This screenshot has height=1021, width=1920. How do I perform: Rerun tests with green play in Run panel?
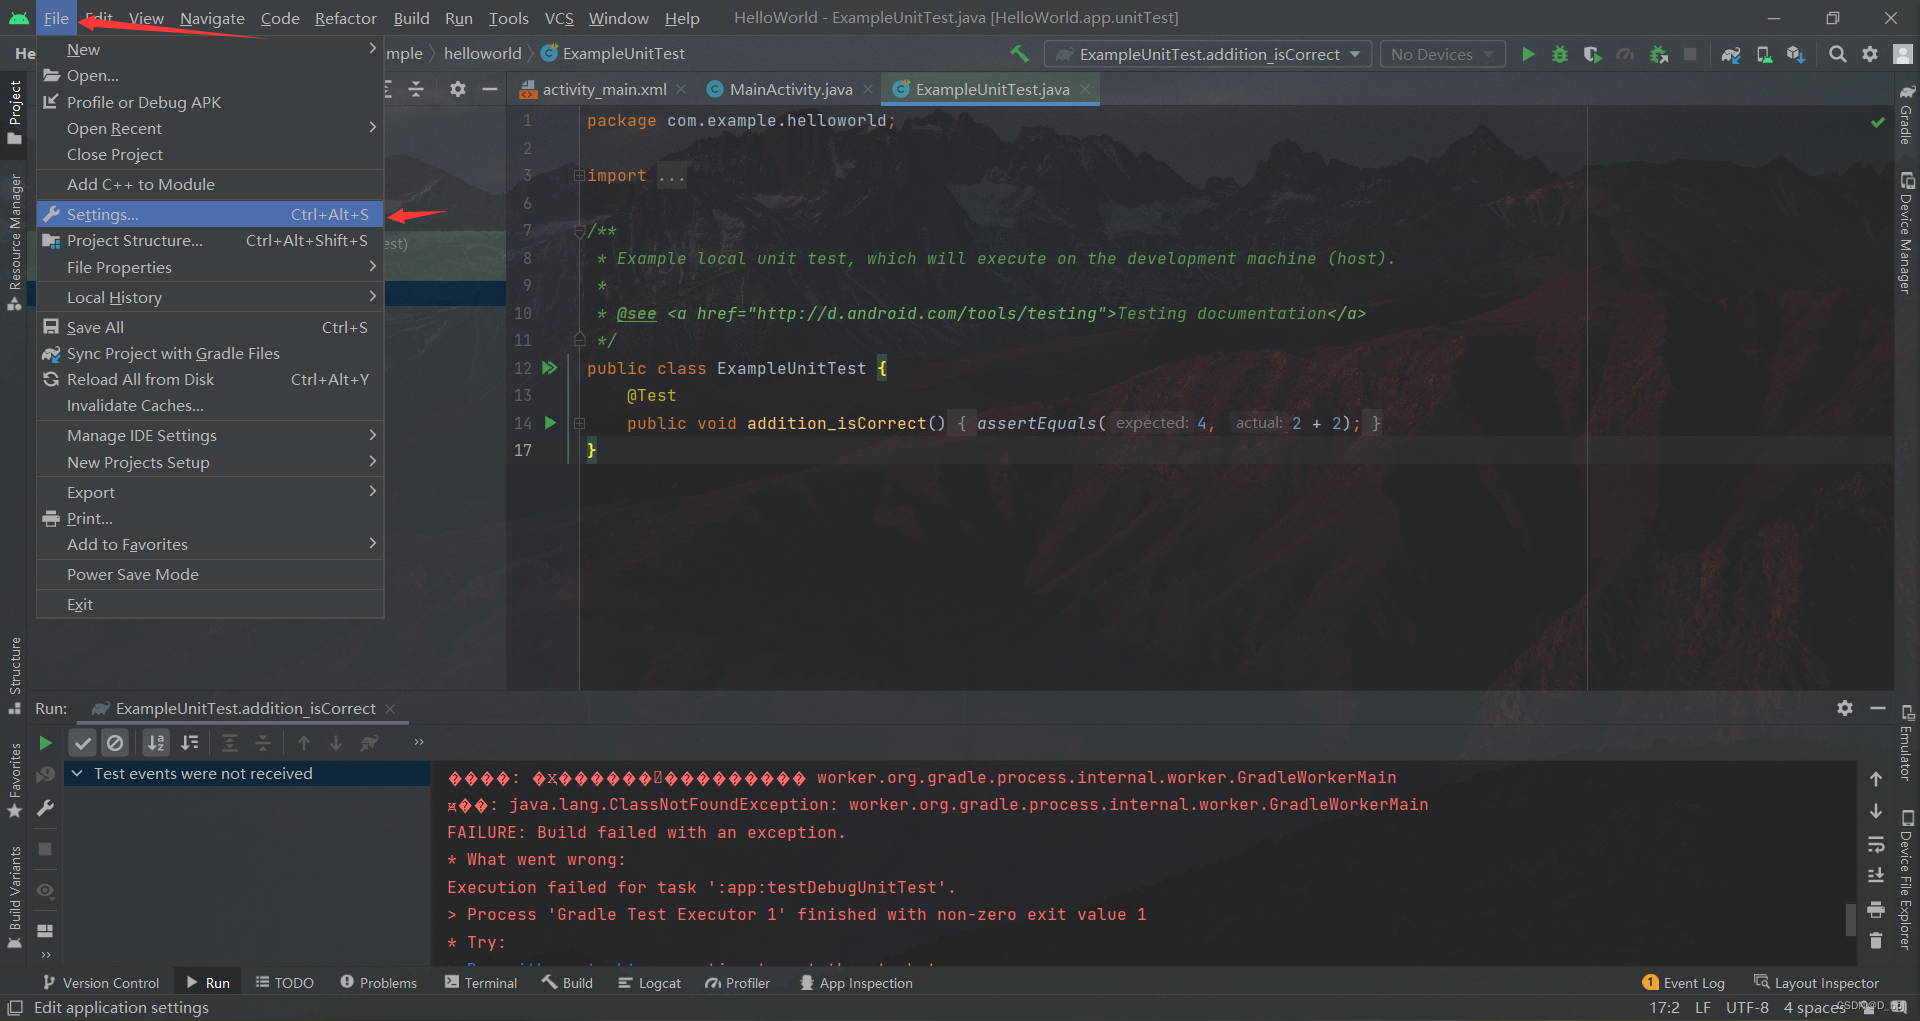(45, 743)
